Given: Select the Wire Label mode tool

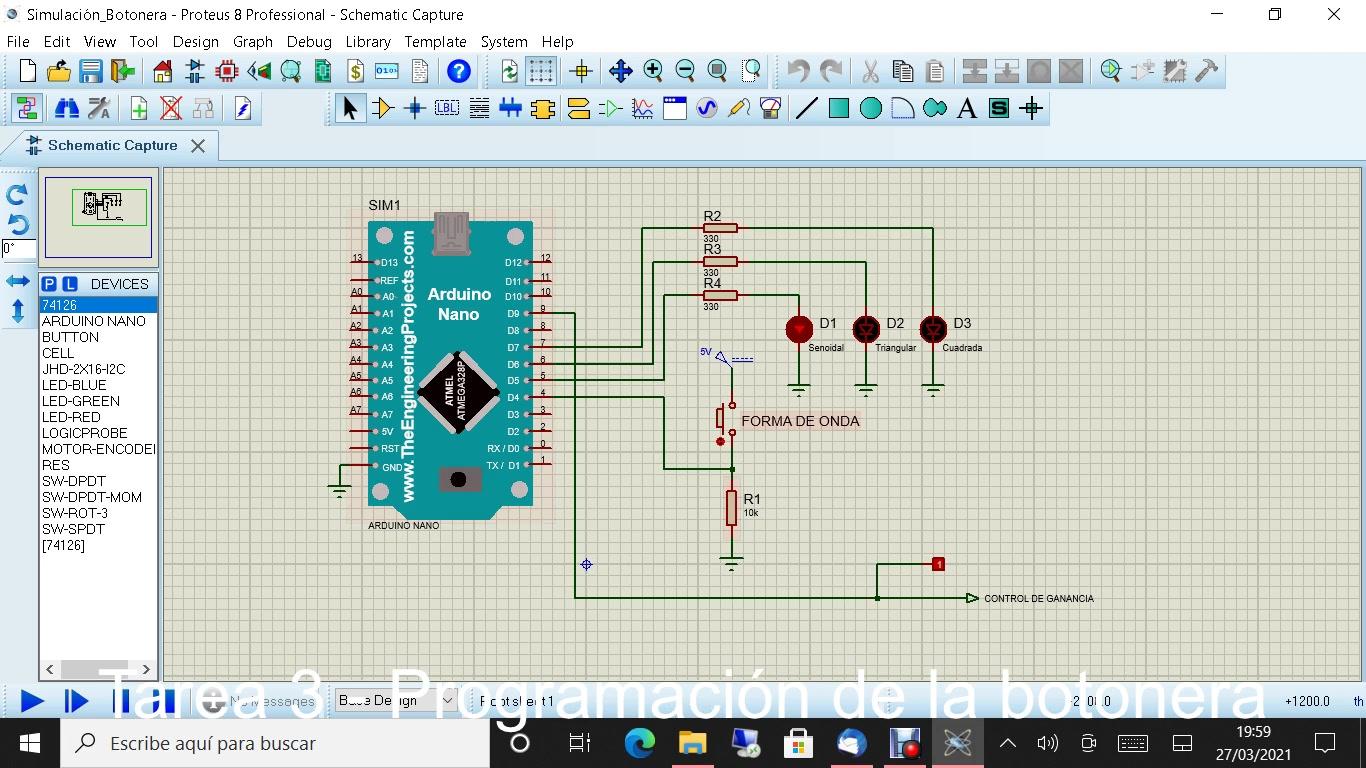Looking at the screenshot, I should click(447, 109).
